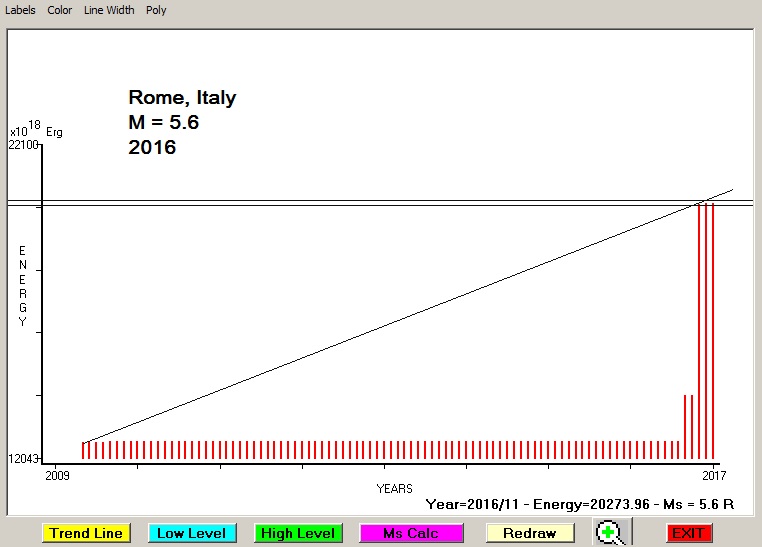Click the yellow Trend Line button

tap(86, 533)
